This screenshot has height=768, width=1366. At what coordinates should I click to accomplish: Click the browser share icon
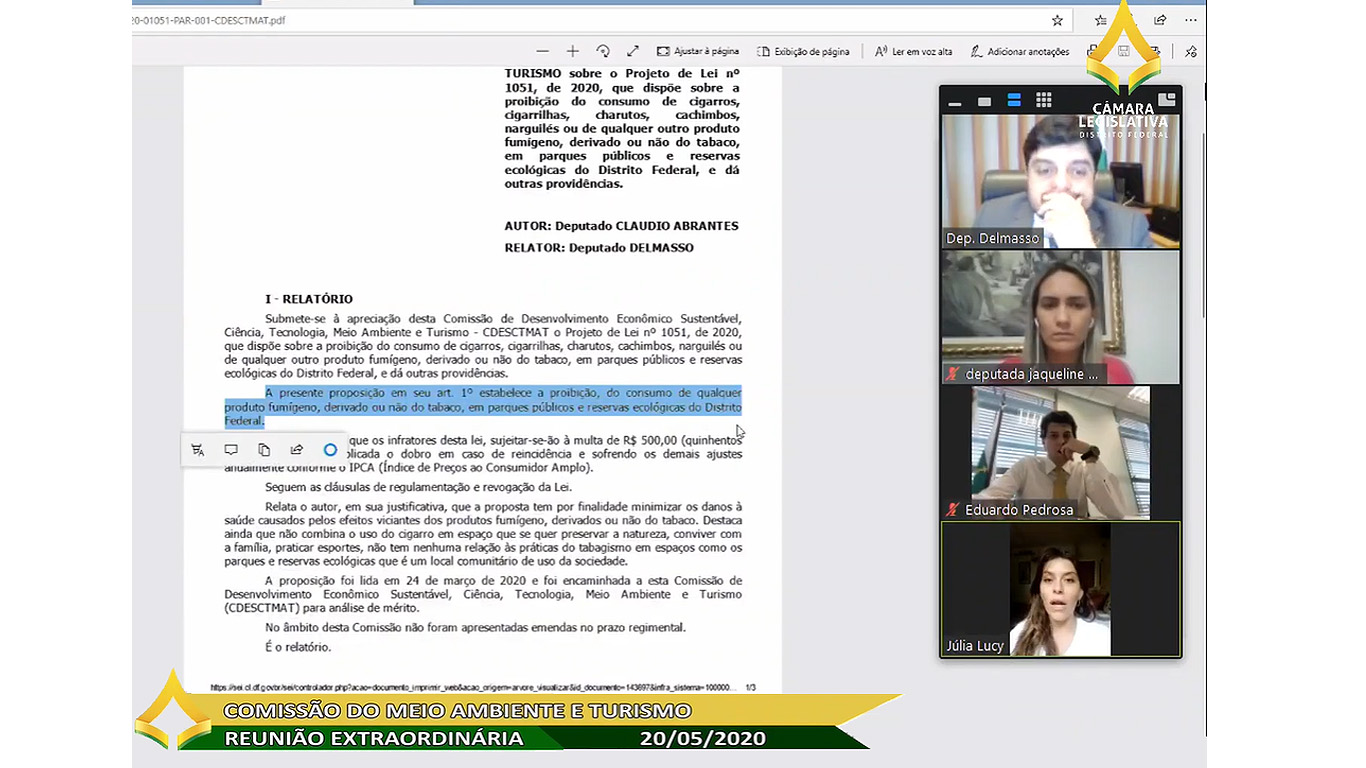(1160, 20)
